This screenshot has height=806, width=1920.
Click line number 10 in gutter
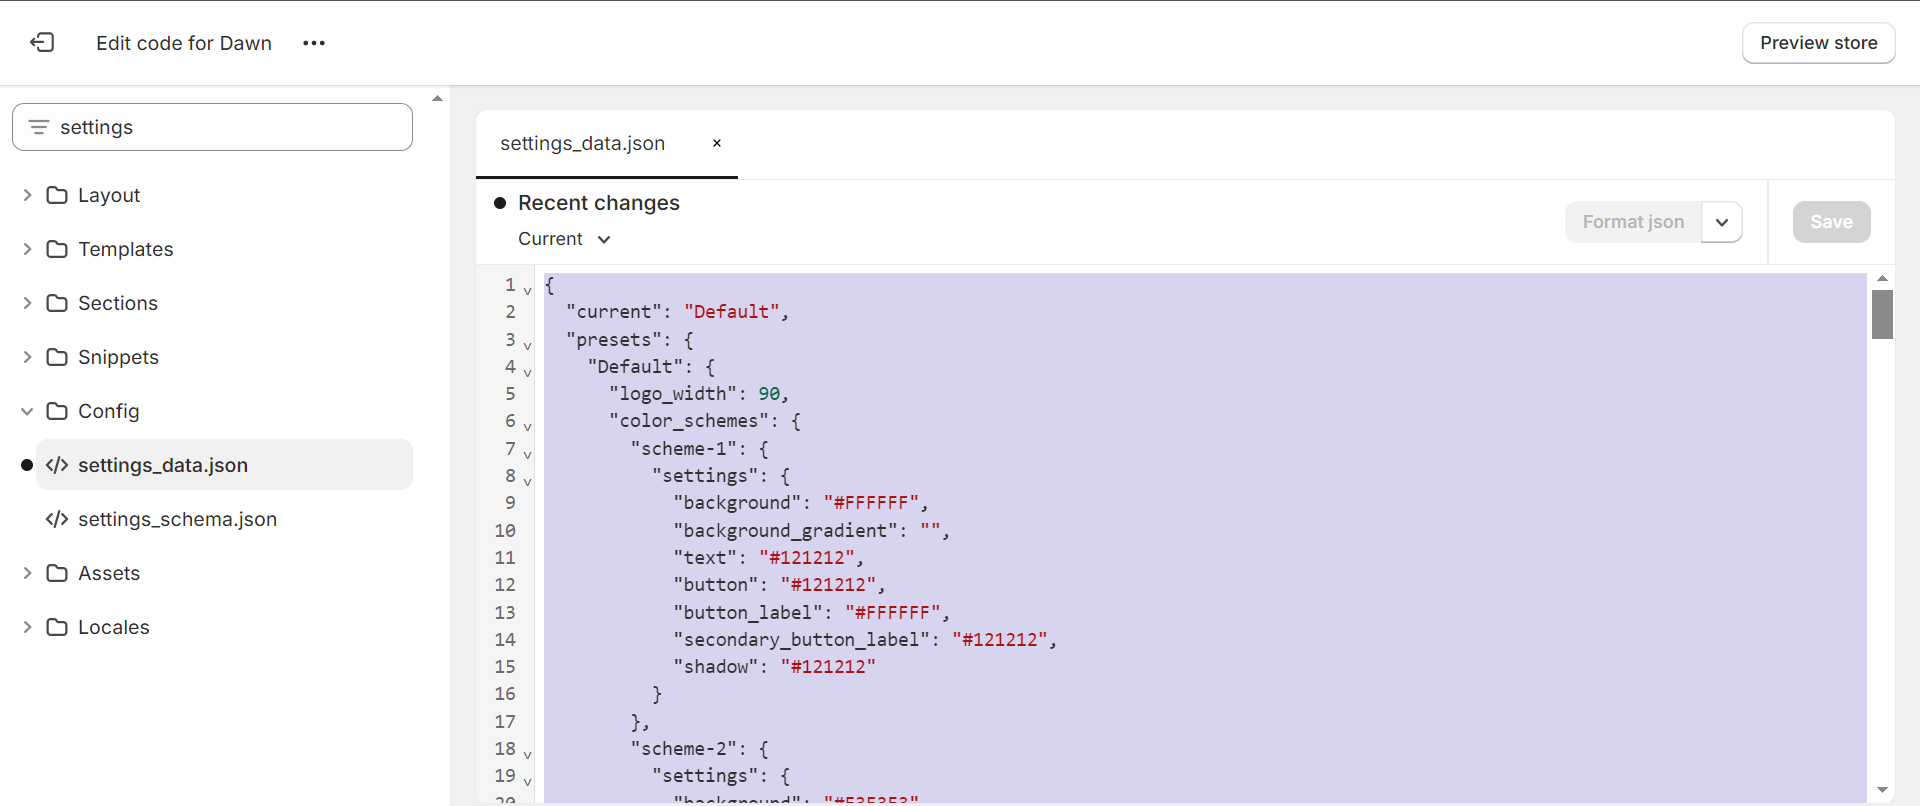505,531
